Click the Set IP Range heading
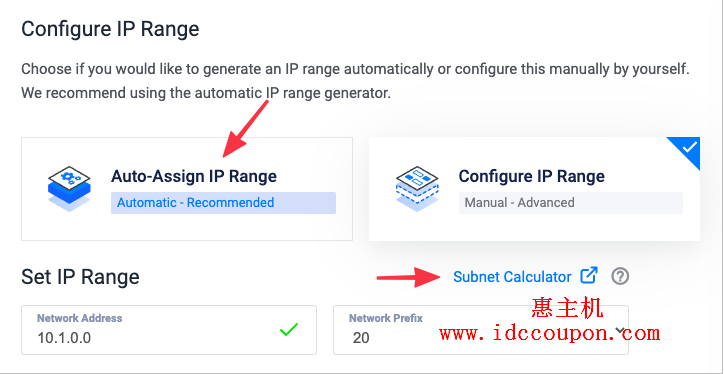 coord(80,277)
